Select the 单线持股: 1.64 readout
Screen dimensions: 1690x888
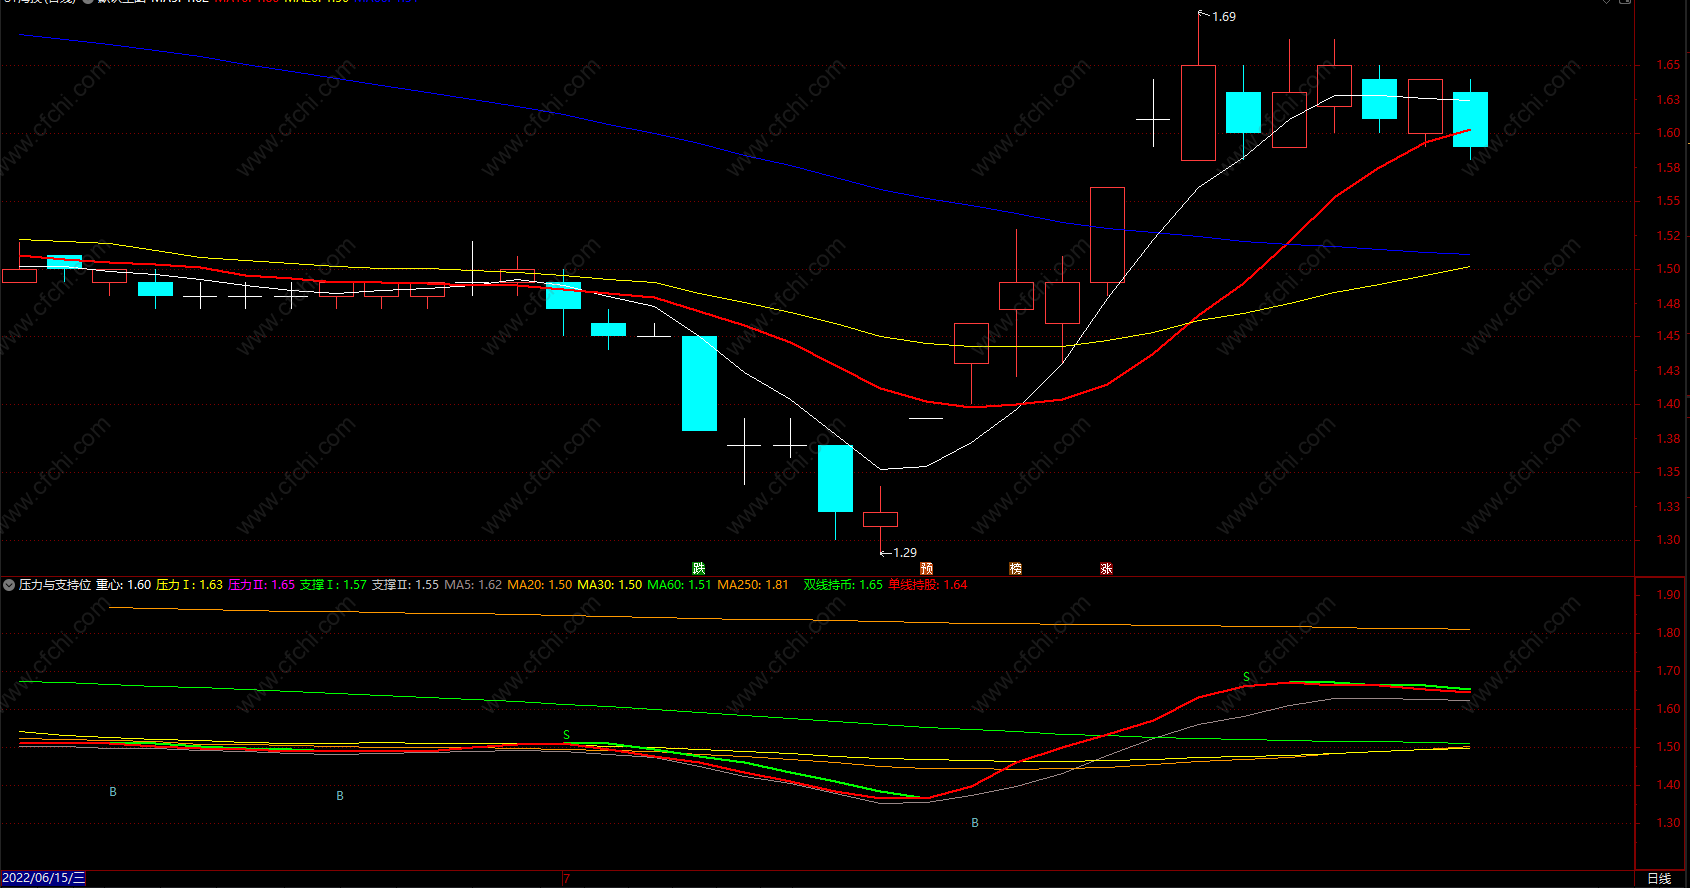click(x=928, y=585)
